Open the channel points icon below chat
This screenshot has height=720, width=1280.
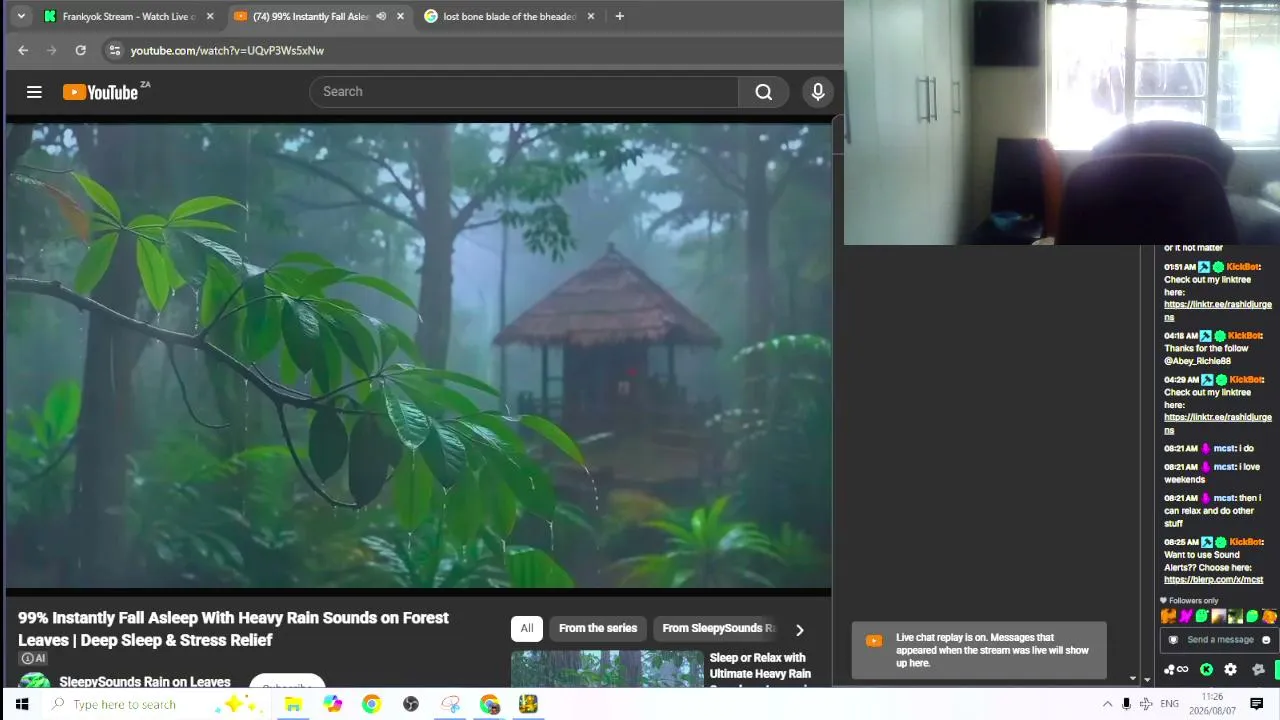(1175, 669)
